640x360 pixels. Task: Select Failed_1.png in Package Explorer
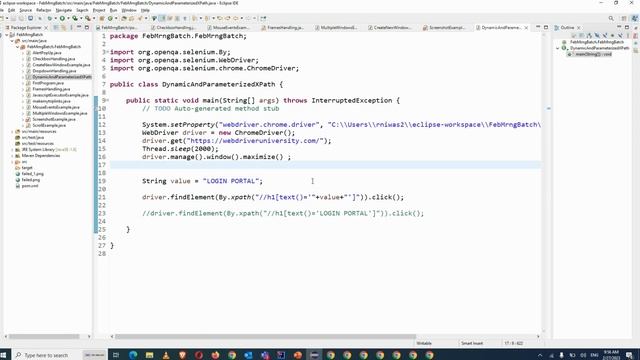coord(33,174)
